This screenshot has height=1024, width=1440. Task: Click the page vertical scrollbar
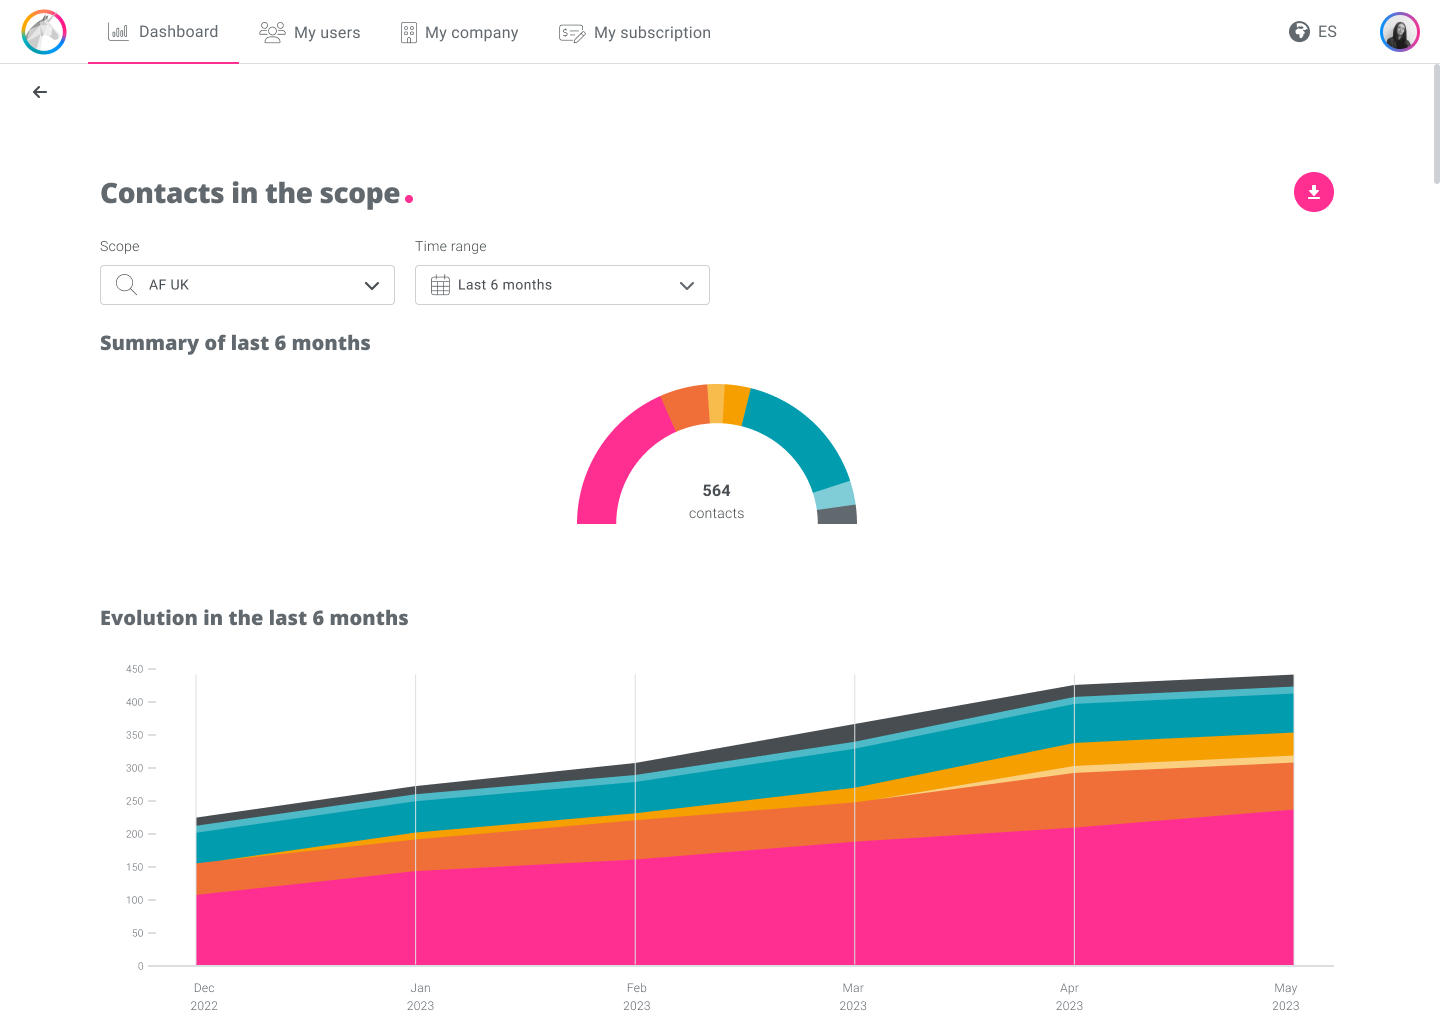(1436, 124)
